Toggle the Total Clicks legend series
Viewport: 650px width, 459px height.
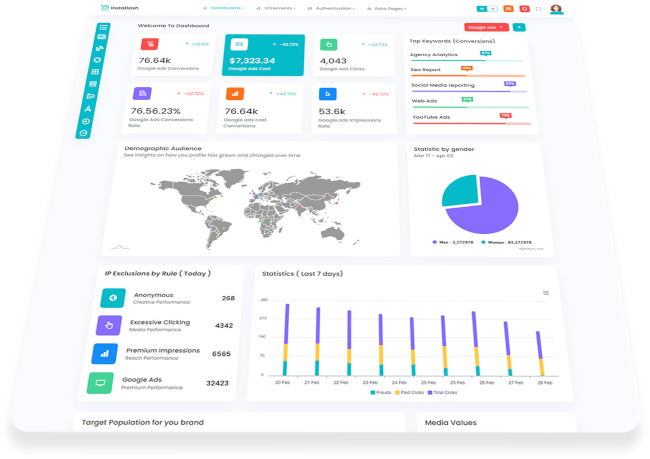click(x=442, y=392)
